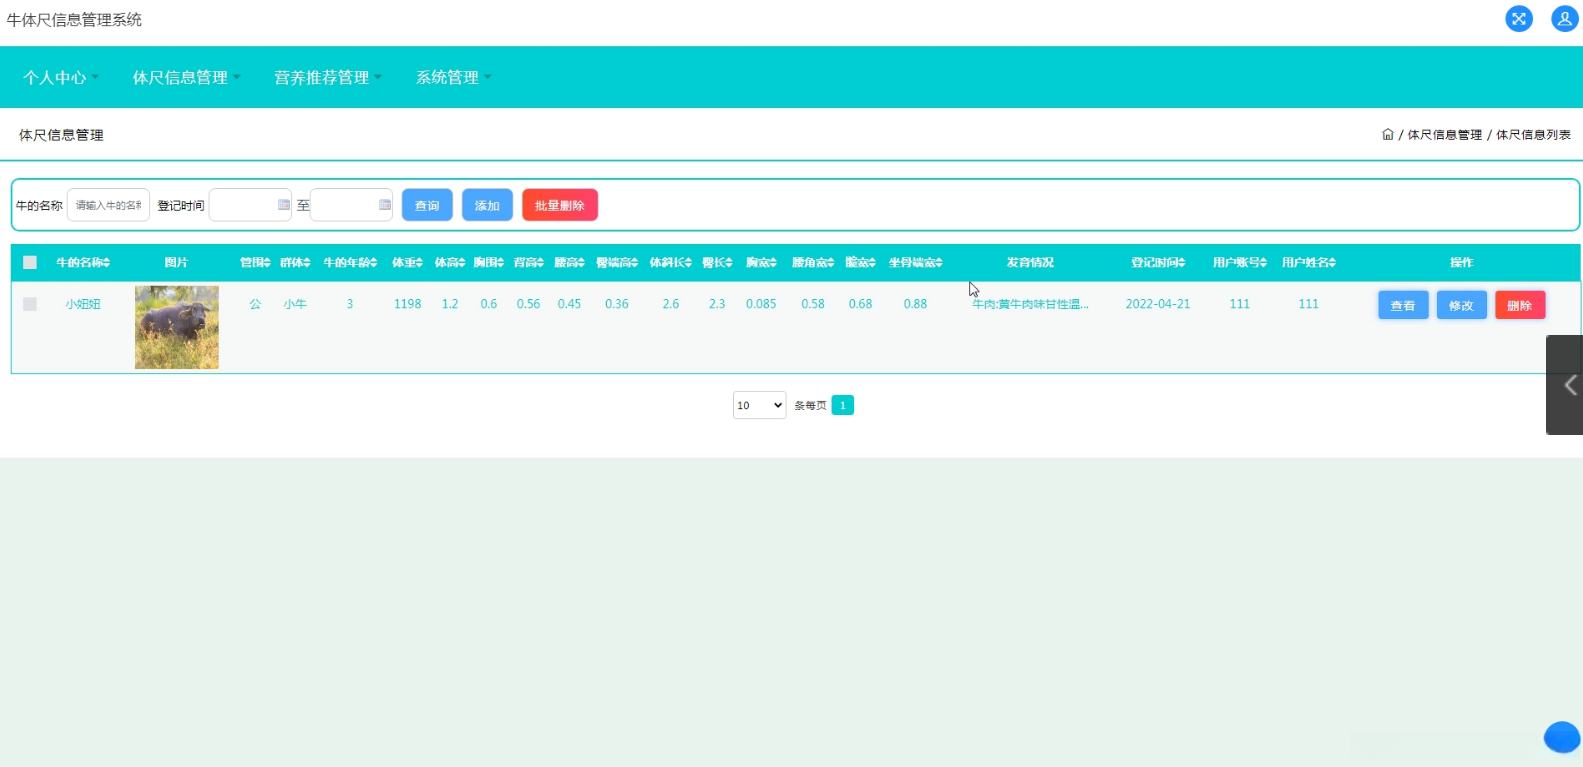
Task: Edit the 小妞妞 record with 修改
Action: click(1461, 305)
